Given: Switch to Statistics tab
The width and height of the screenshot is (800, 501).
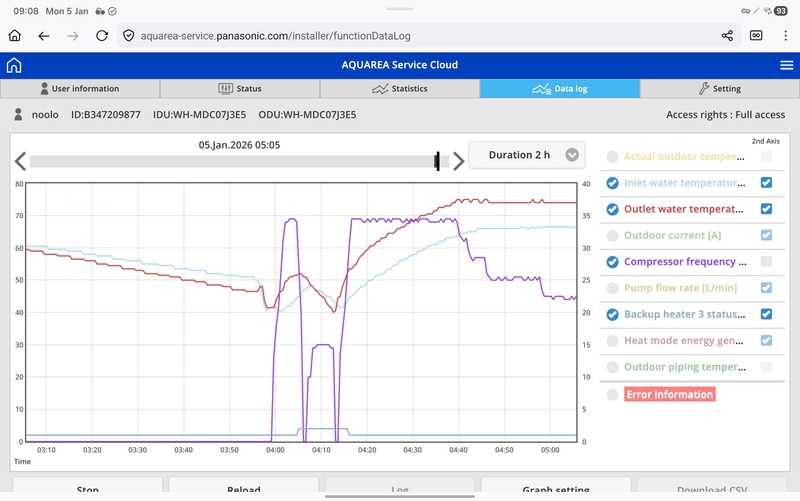Looking at the screenshot, I should (400, 88).
